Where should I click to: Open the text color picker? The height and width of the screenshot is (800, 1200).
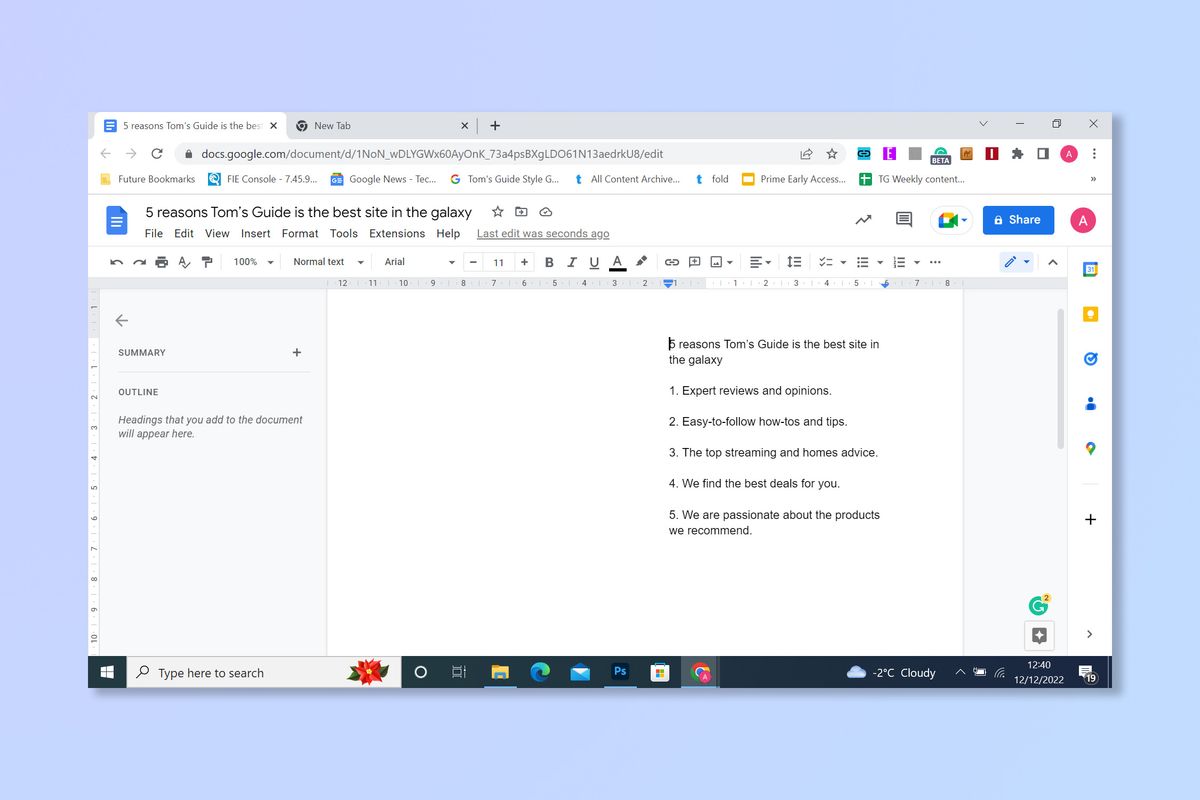tap(617, 261)
